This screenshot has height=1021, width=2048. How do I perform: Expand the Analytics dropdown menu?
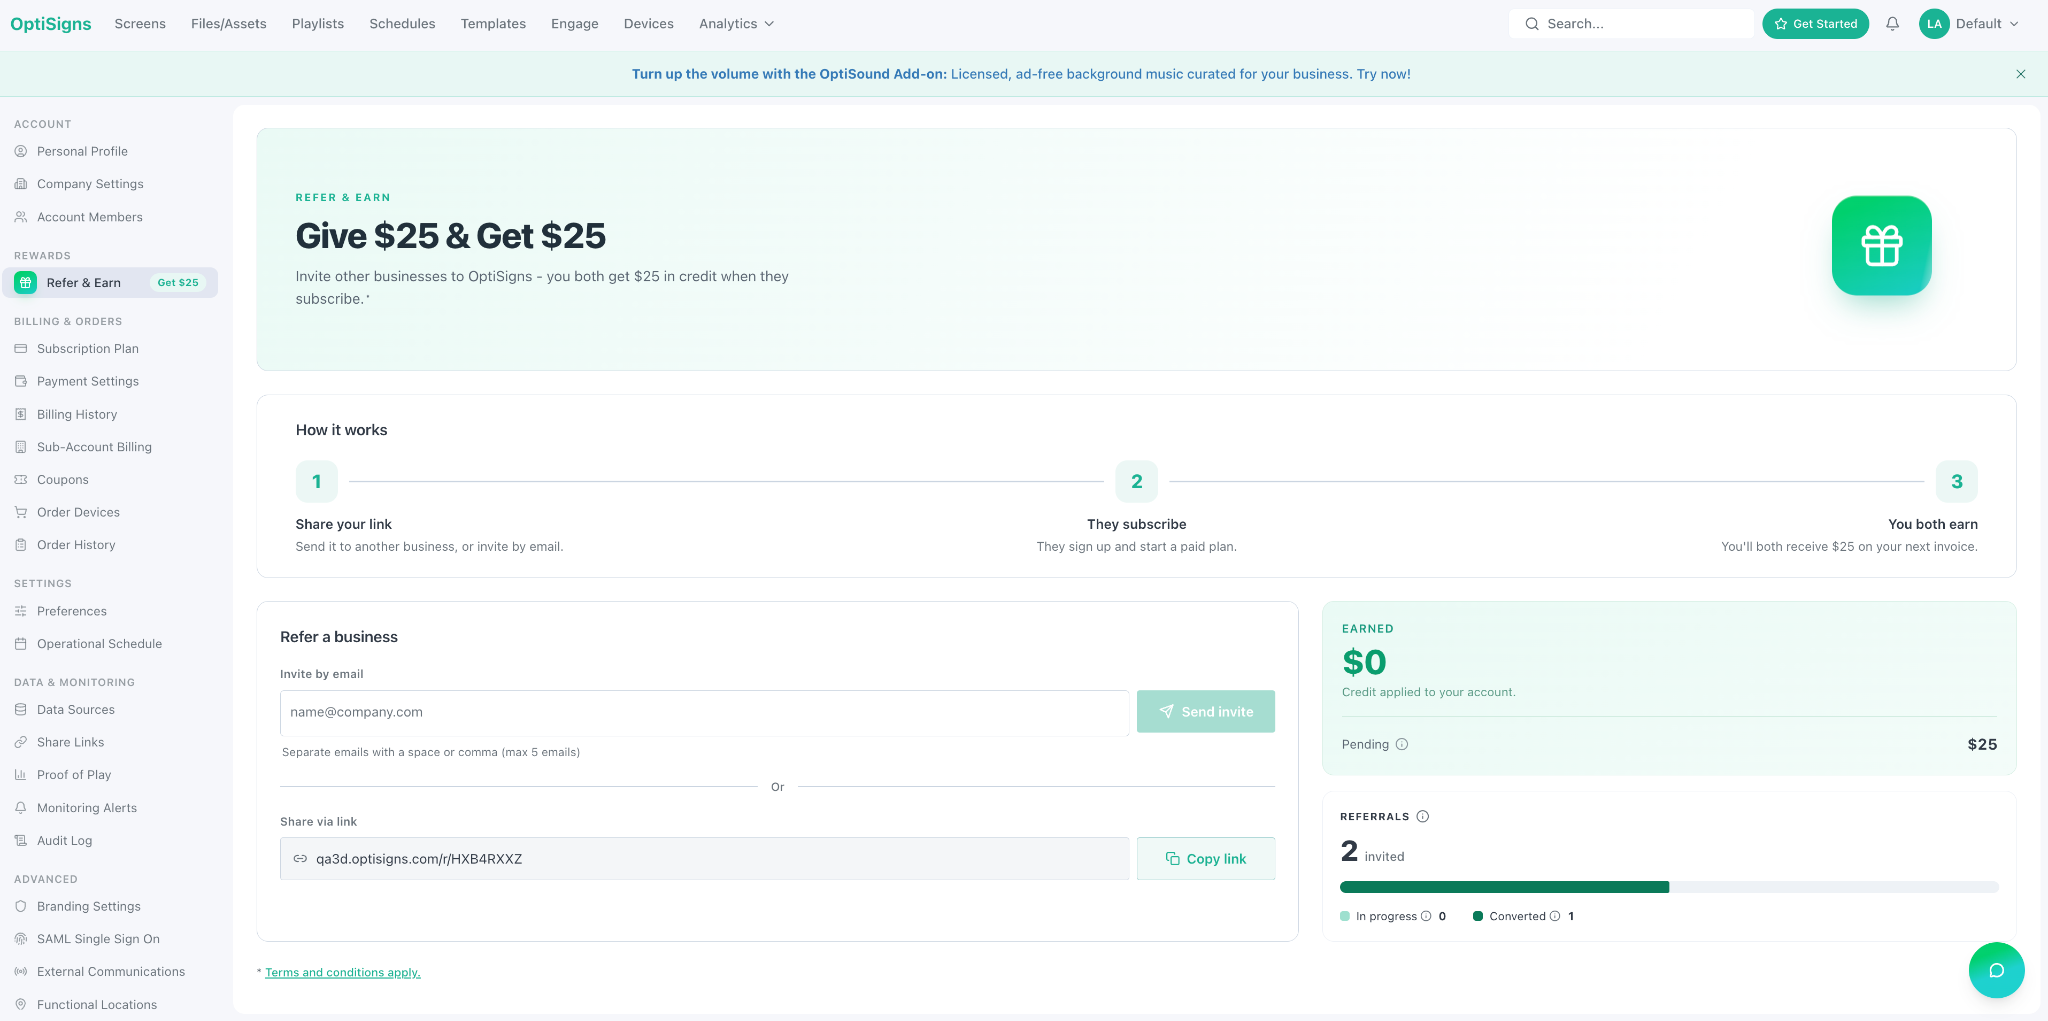pos(736,24)
